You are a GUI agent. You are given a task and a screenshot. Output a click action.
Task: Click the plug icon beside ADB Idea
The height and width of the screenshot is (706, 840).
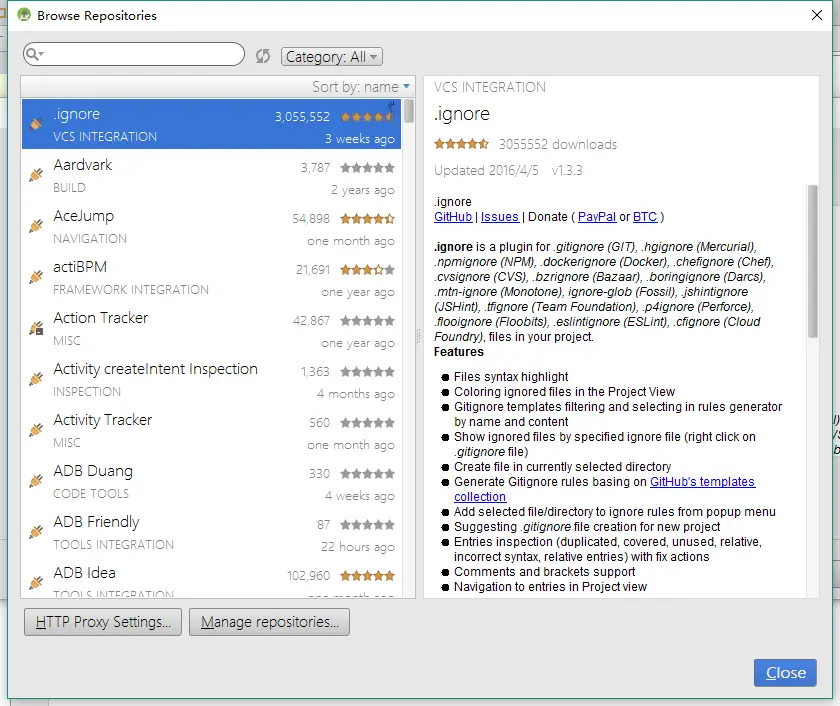pyautogui.click(x=36, y=582)
